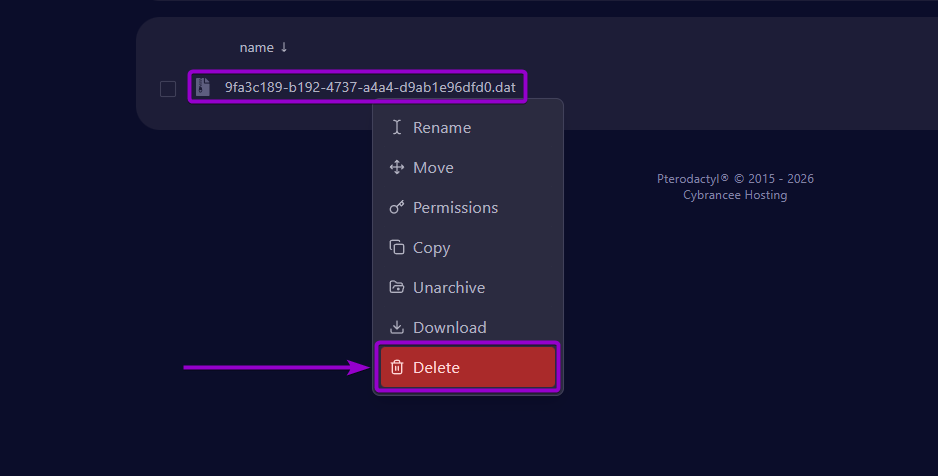Open Permissions from the context menu

(x=455, y=208)
